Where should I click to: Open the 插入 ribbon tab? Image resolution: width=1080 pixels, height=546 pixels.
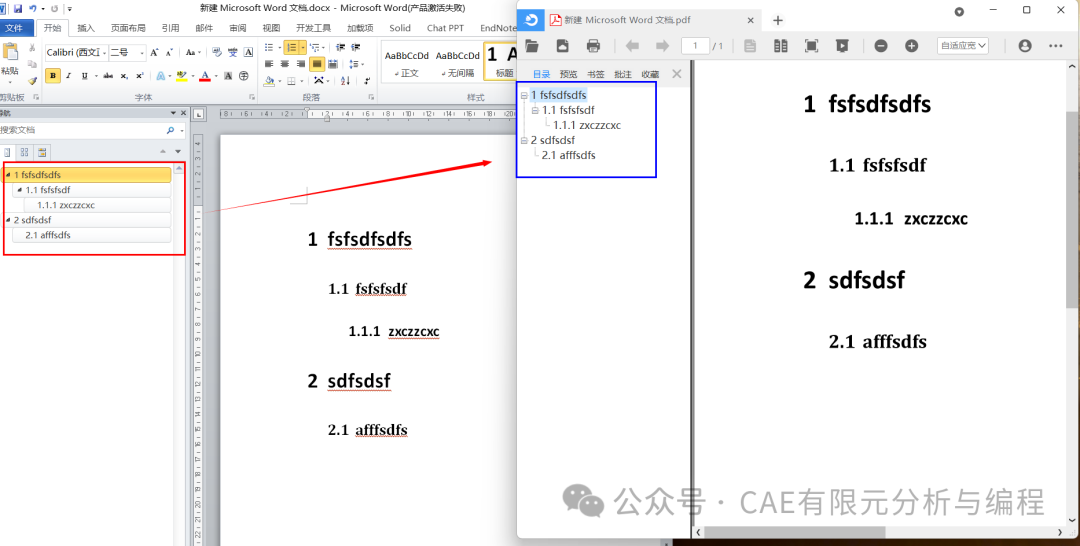[x=86, y=28]
